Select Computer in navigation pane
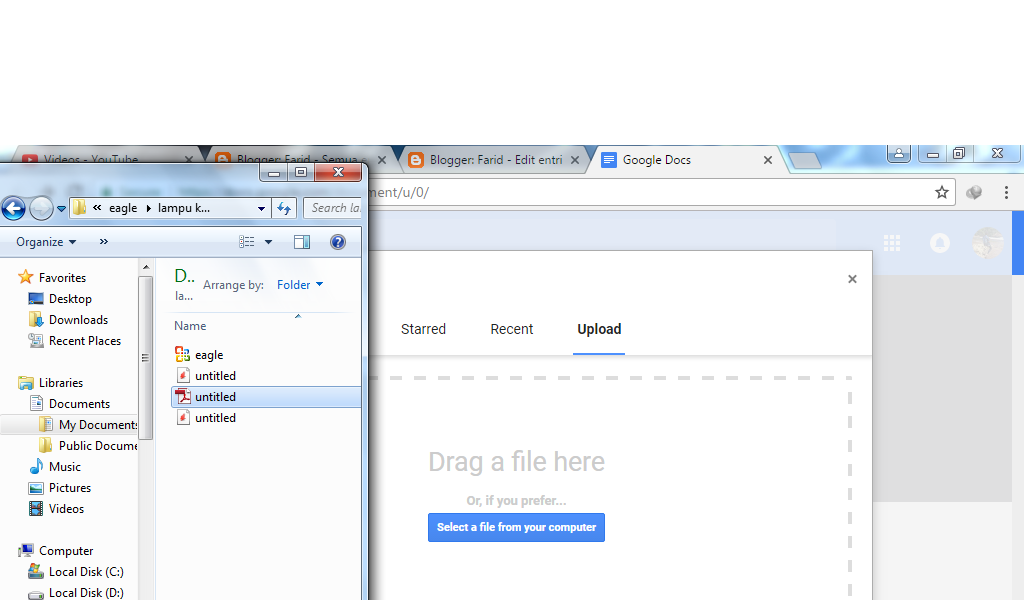1024x600 pixels. pyautogui.click(x=66, y=550)
